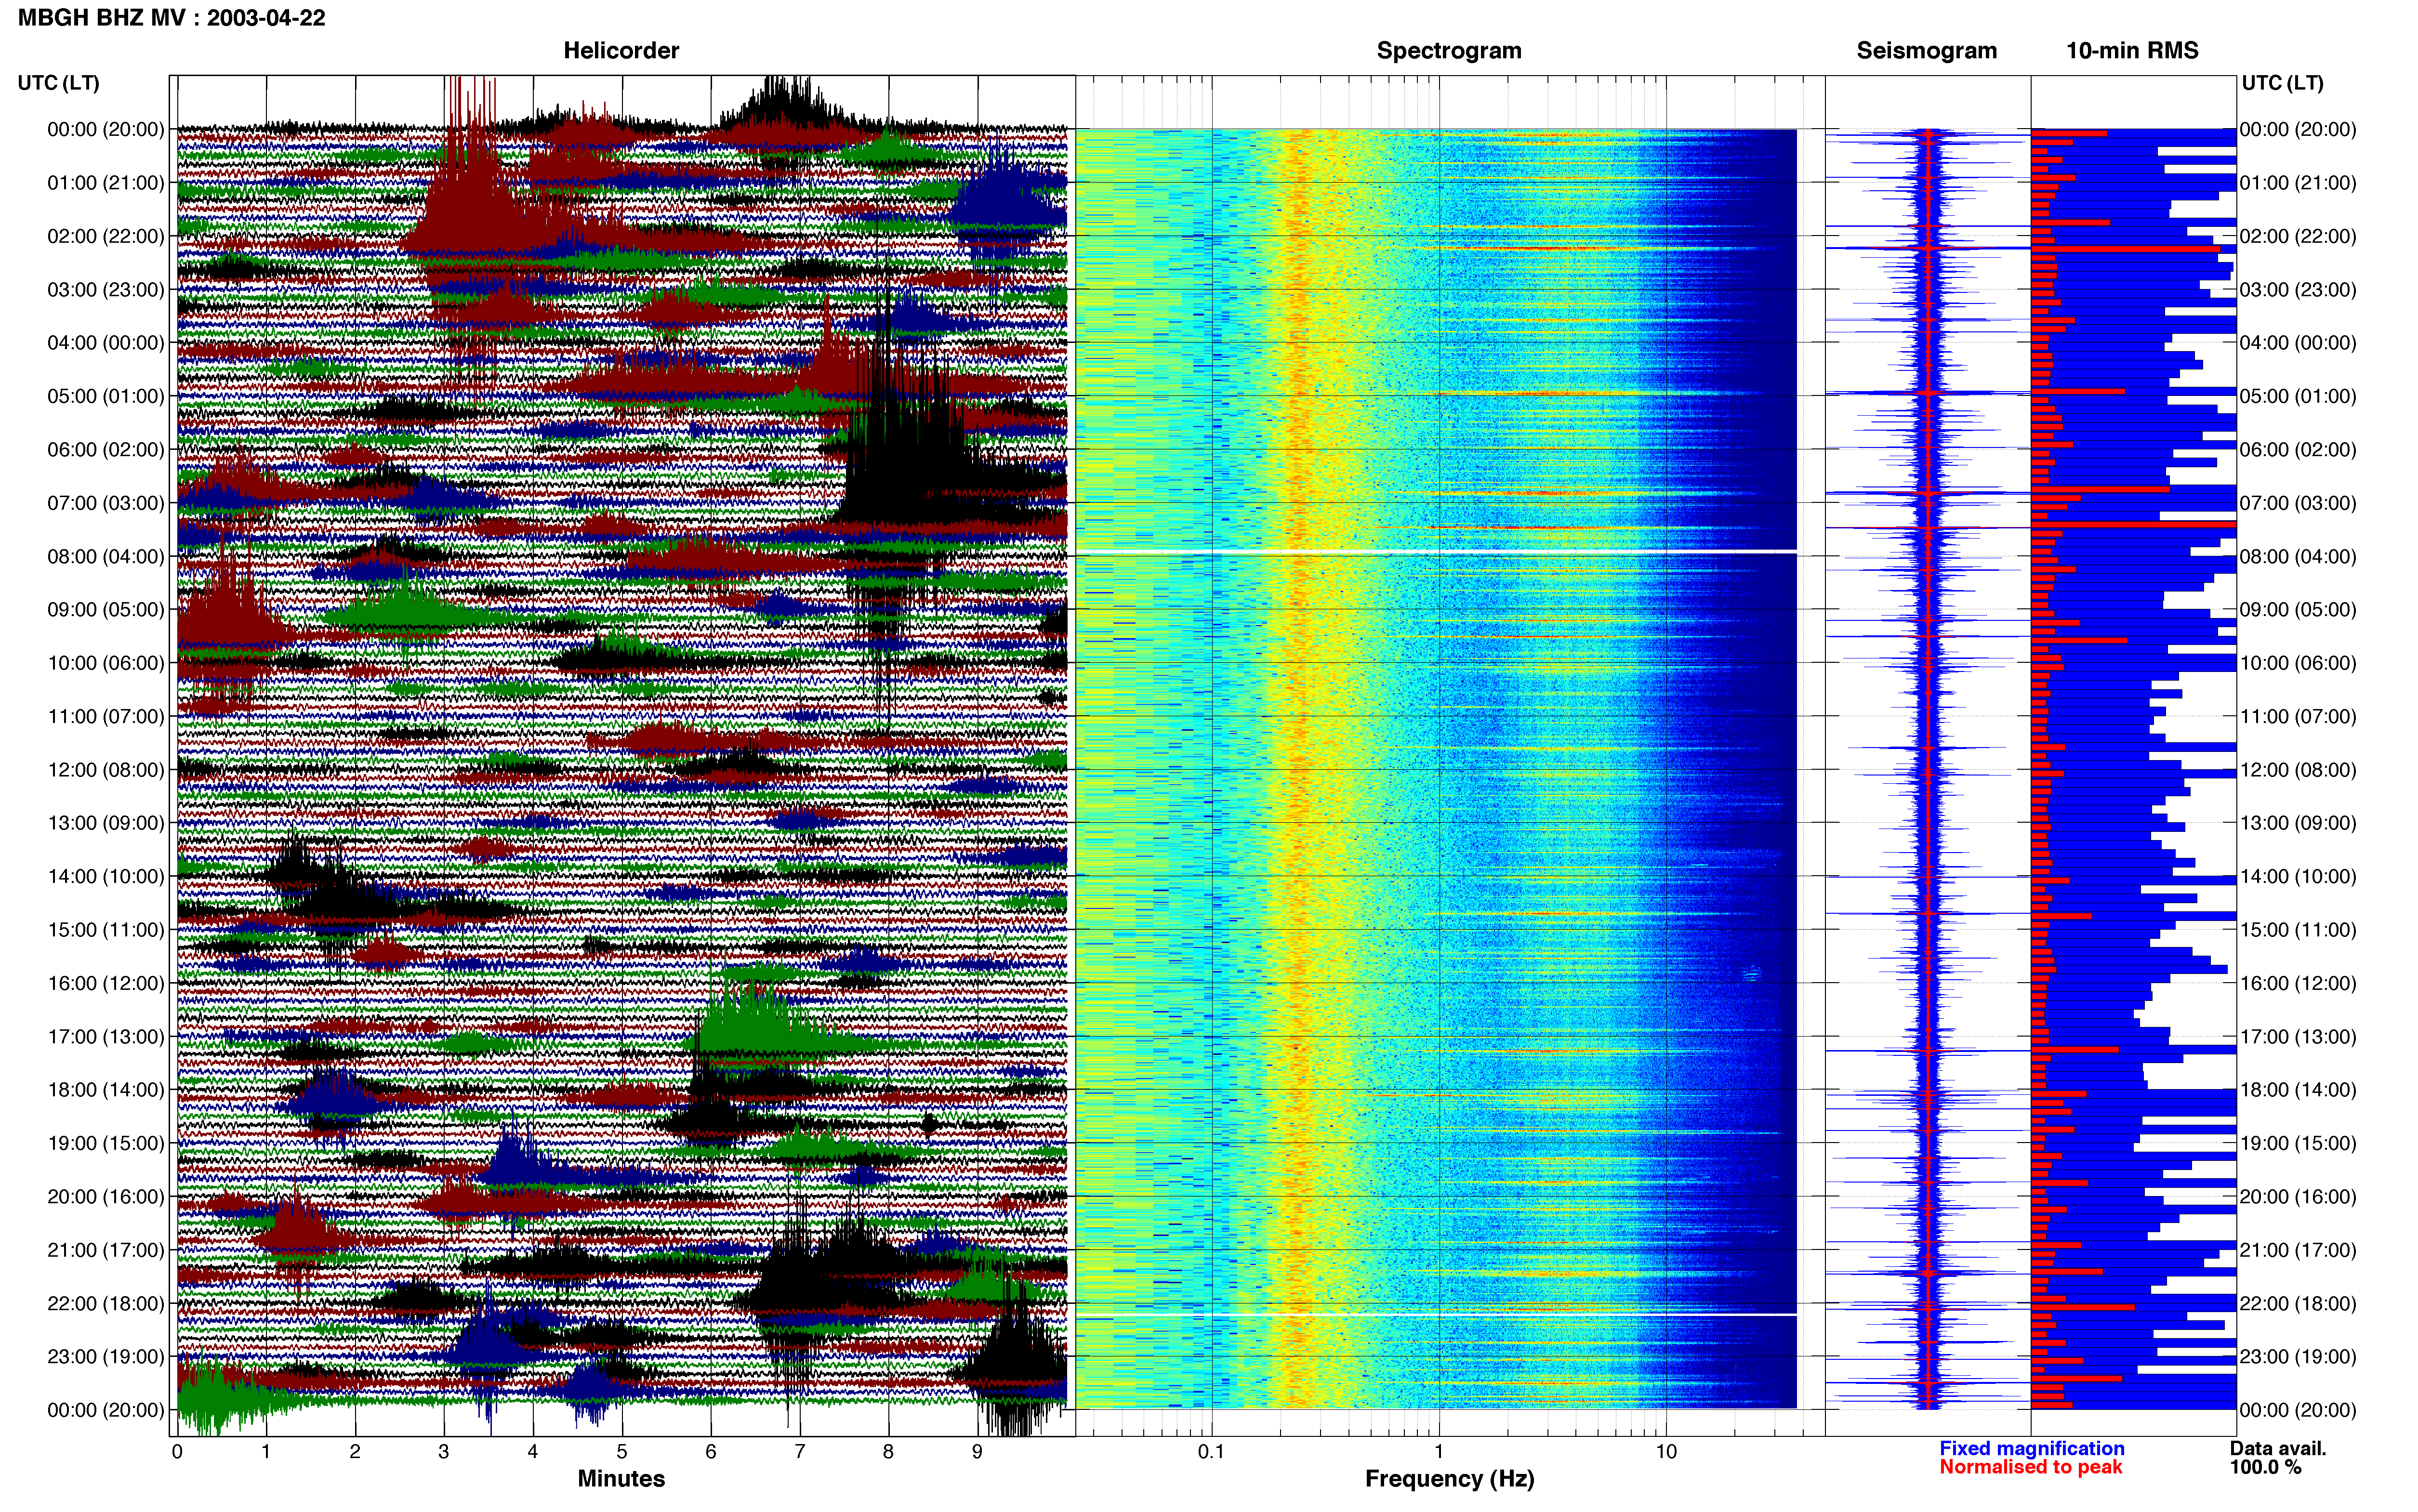Click the '100.0 %' data availability value

point(2265,1468)
